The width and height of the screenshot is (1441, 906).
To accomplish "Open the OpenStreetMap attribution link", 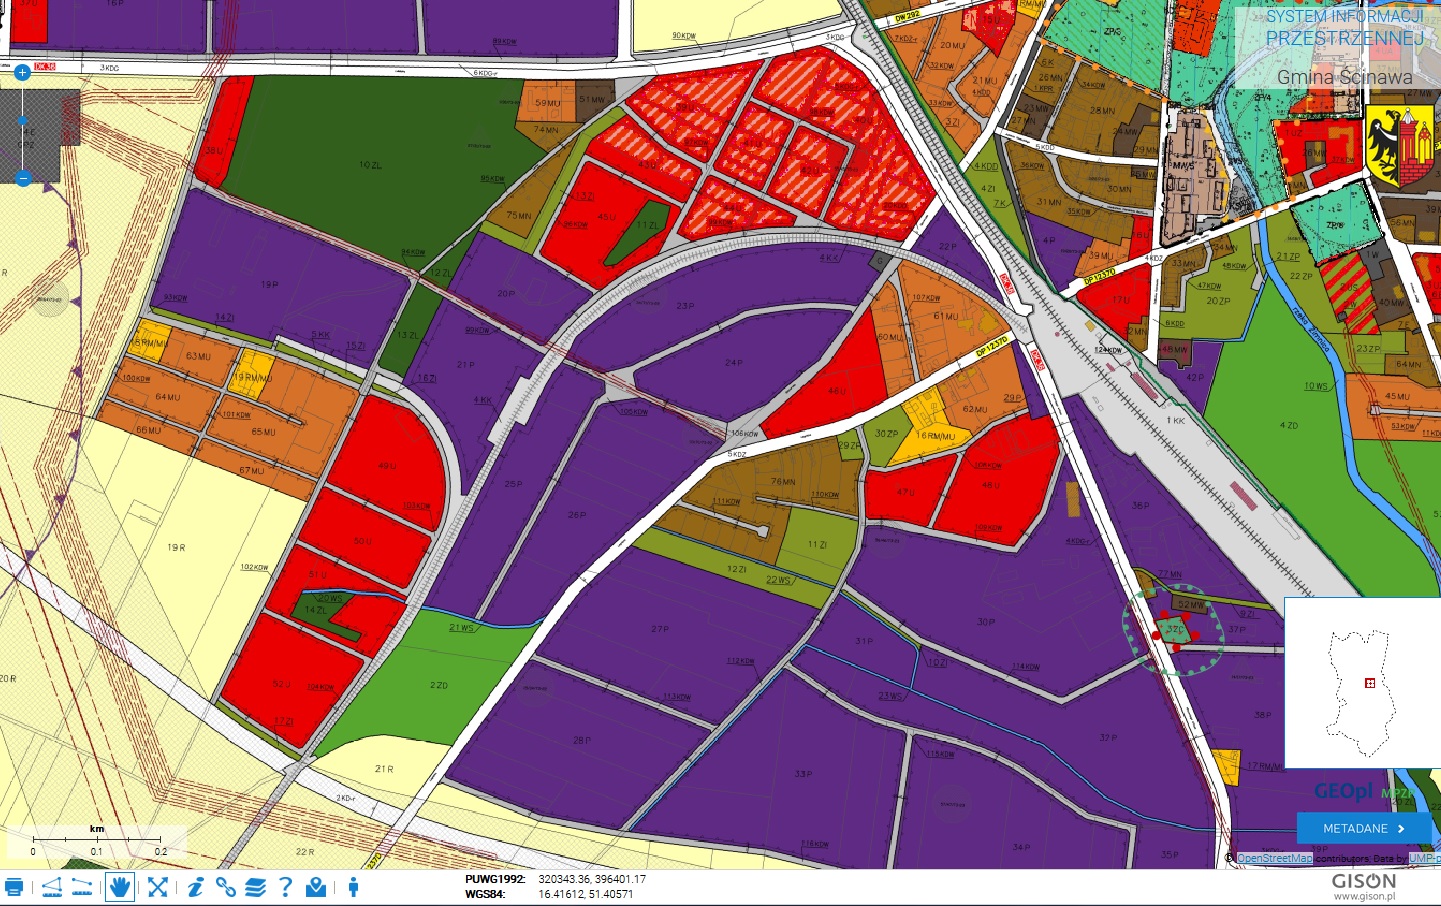I will 1274,858.
